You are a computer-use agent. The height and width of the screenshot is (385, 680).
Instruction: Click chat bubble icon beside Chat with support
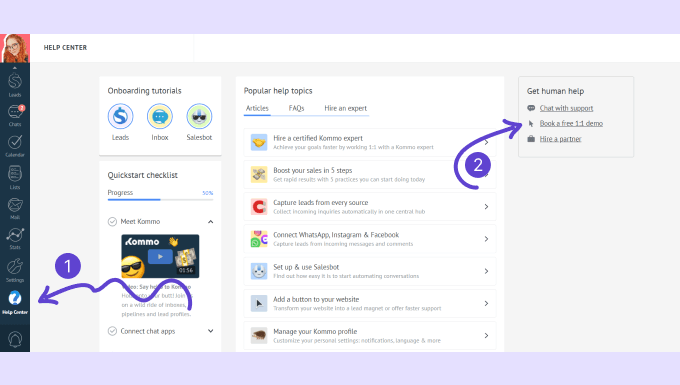[531, 108]
